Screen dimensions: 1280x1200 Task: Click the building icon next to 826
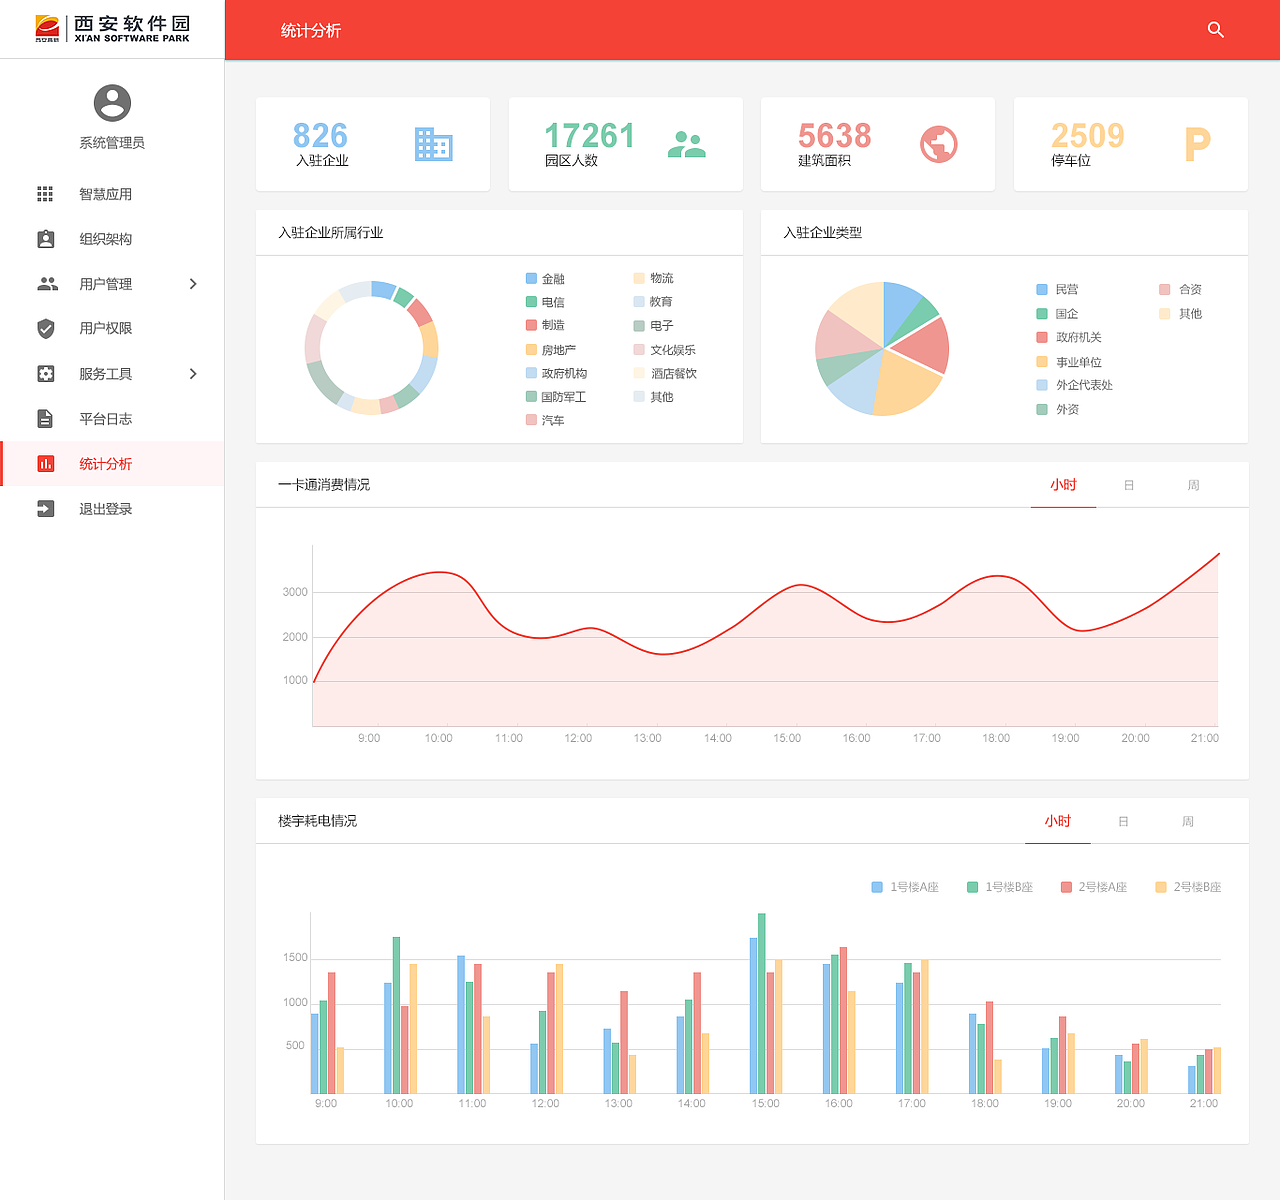[x=433, y=144]
